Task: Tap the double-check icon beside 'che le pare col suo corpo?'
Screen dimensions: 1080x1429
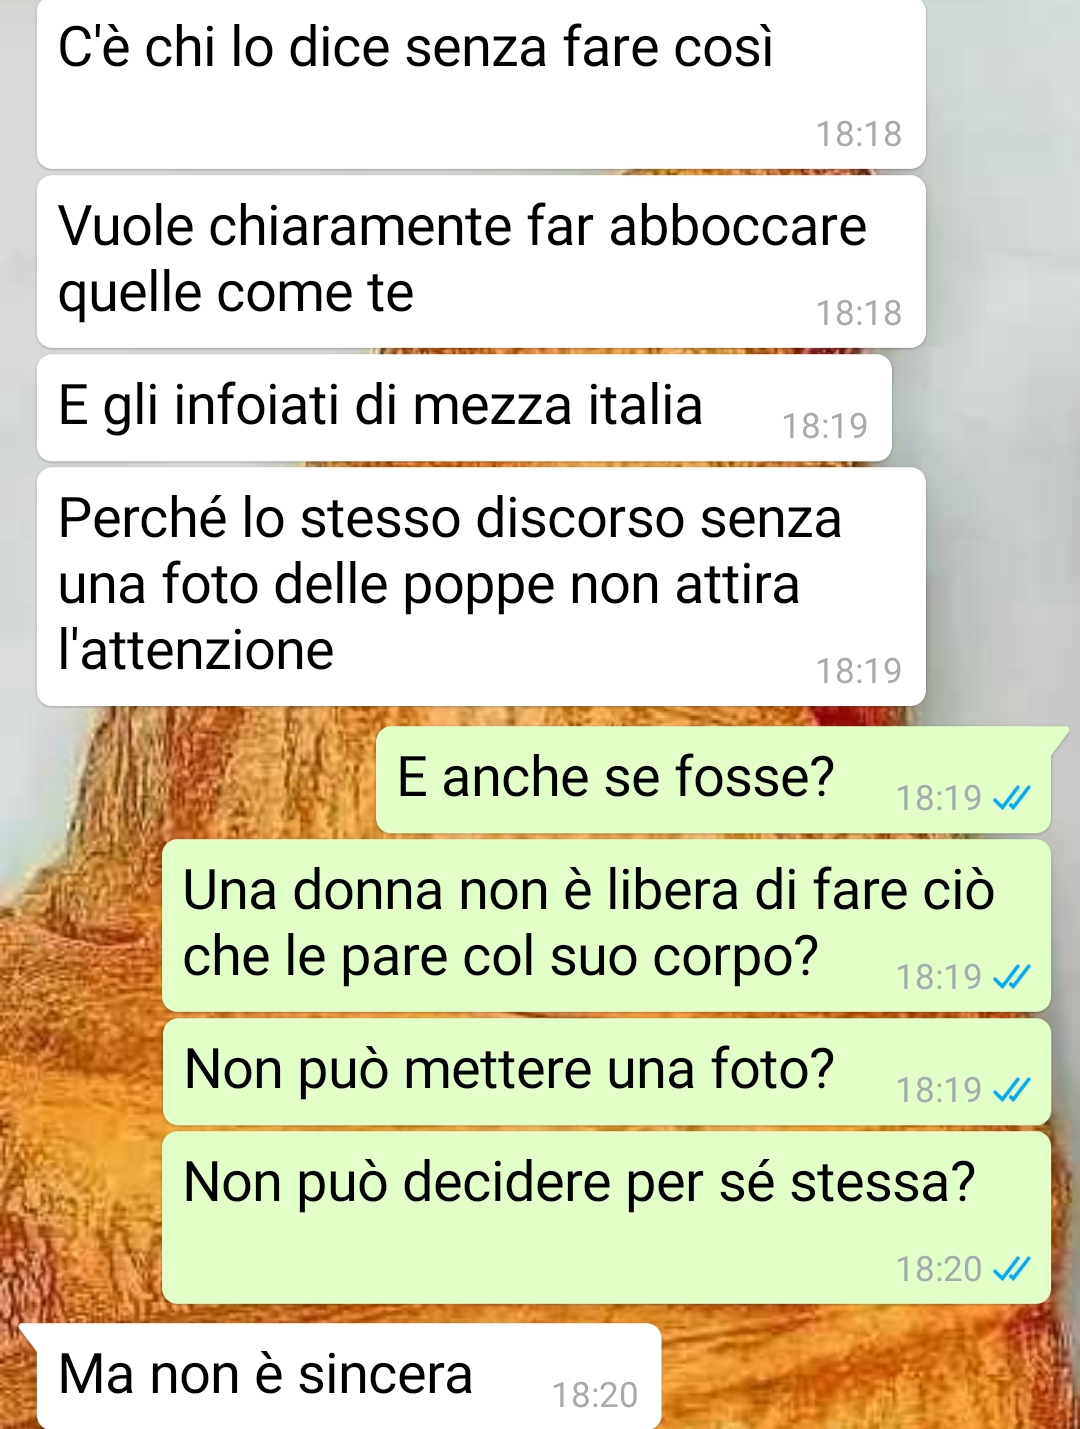Action: [1011, 977]
